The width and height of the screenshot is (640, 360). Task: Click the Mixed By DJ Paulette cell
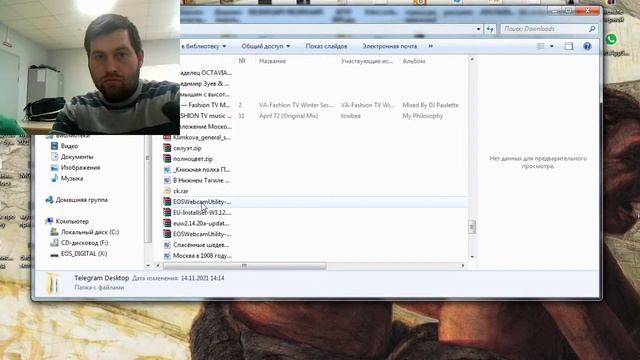(430, 105)
